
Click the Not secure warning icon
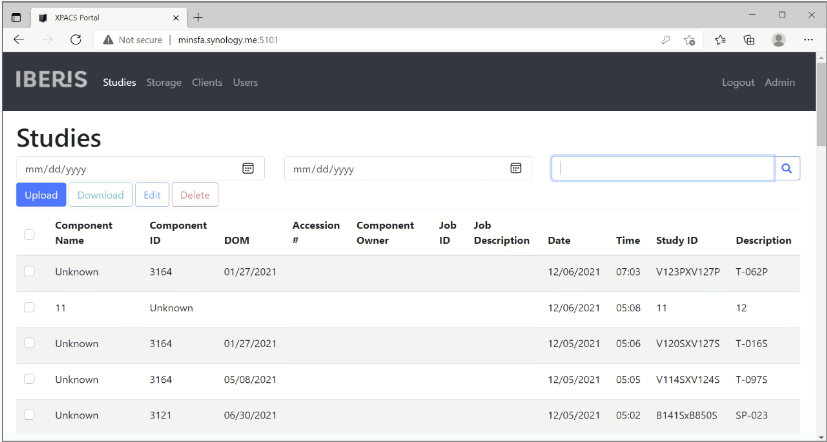(x=108, y=40)
